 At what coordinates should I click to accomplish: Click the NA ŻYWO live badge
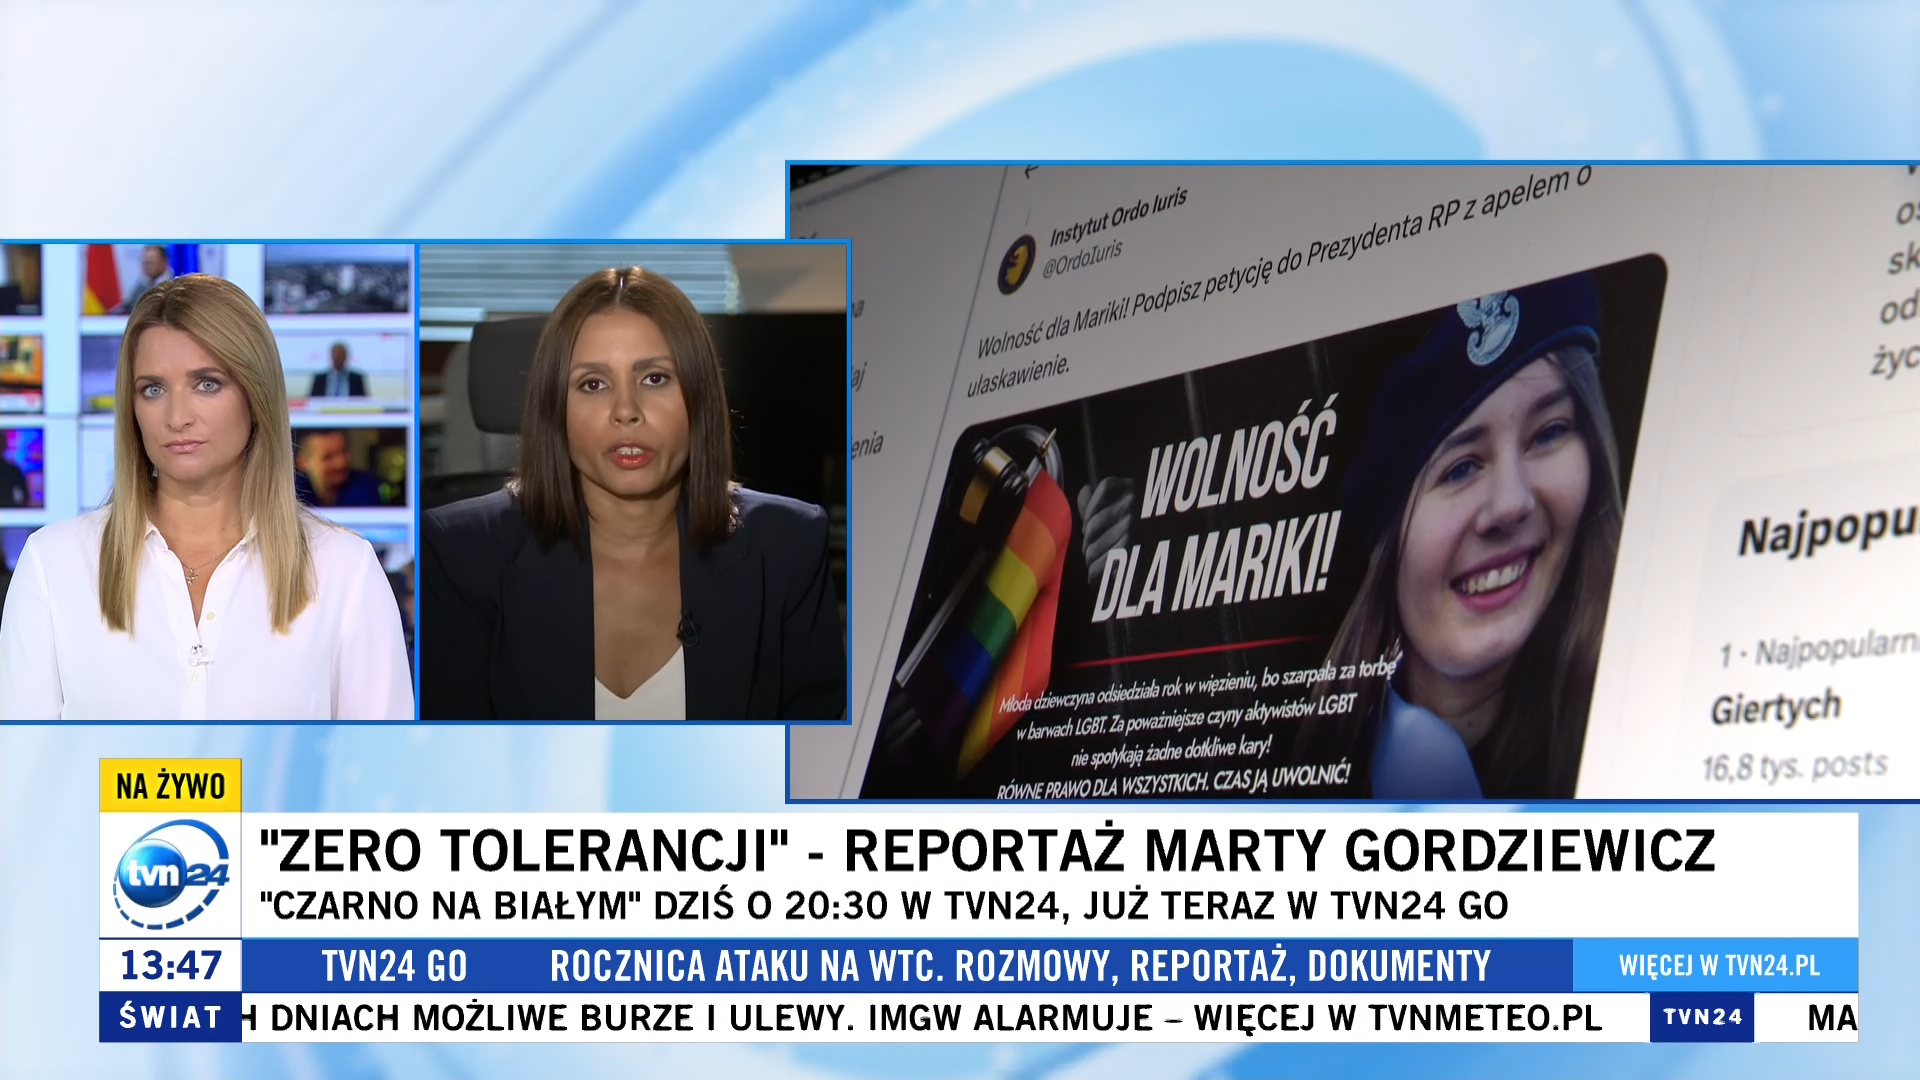tap(170, 786)
